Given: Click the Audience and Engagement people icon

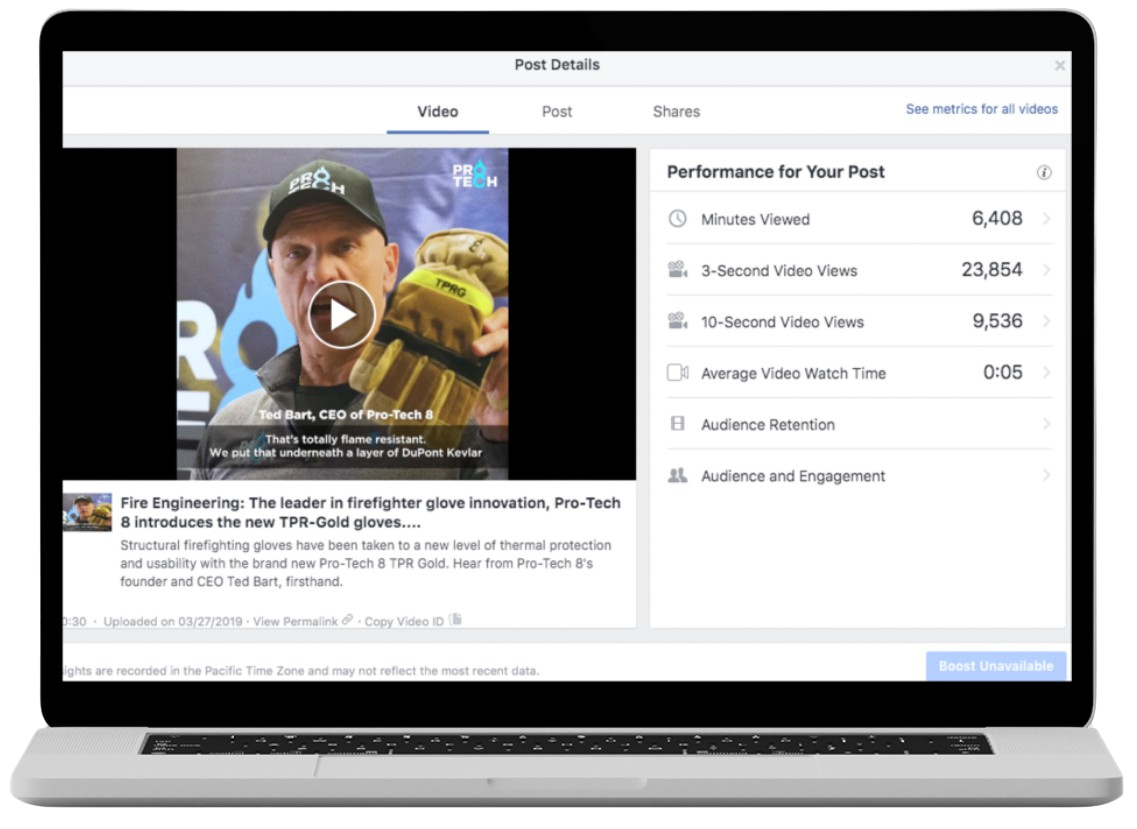Looking at the screenshot, I should pos(677,476).
